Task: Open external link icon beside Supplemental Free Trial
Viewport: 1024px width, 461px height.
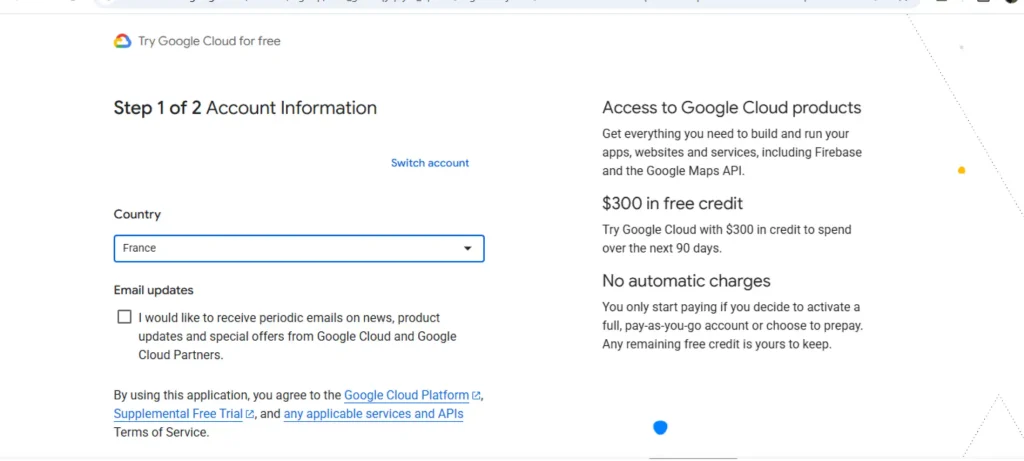Action: (x=250, y=414)
